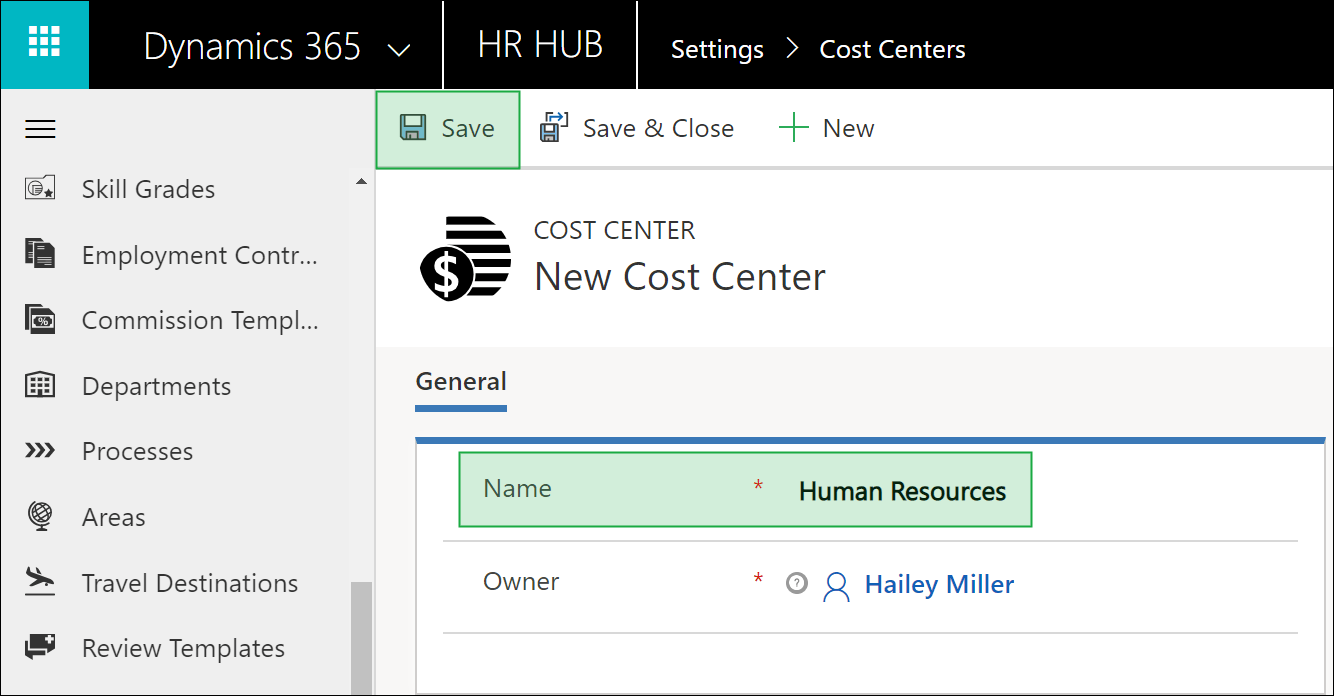Click the Employment Contracts icon

pos(40,254)
